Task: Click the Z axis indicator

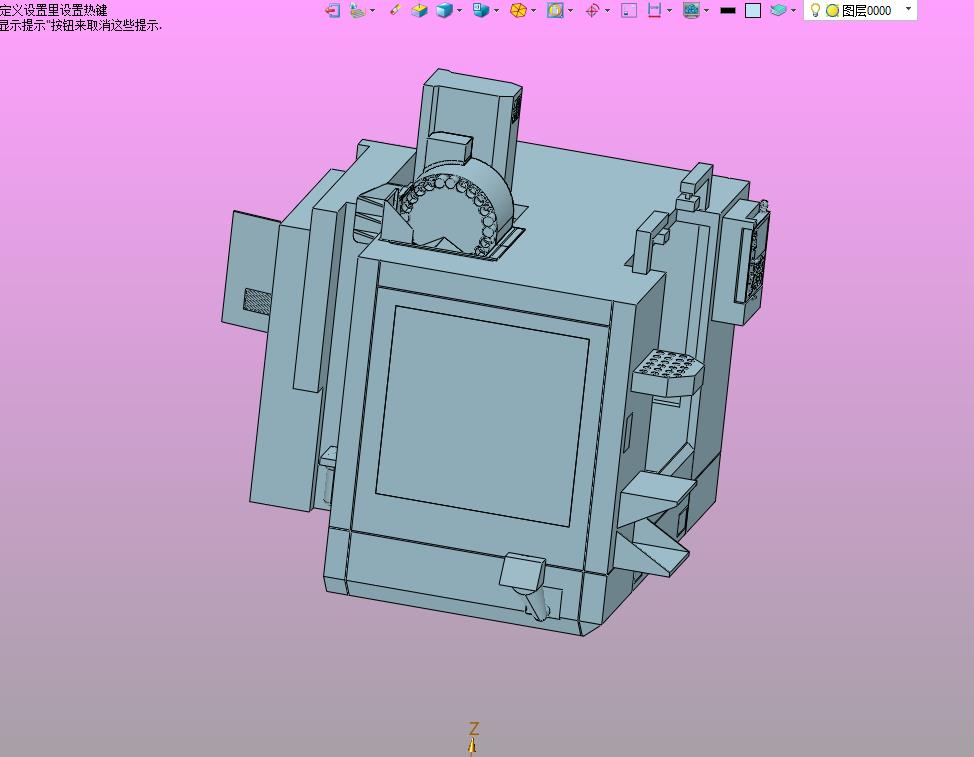Action: [x=473, y=738]
